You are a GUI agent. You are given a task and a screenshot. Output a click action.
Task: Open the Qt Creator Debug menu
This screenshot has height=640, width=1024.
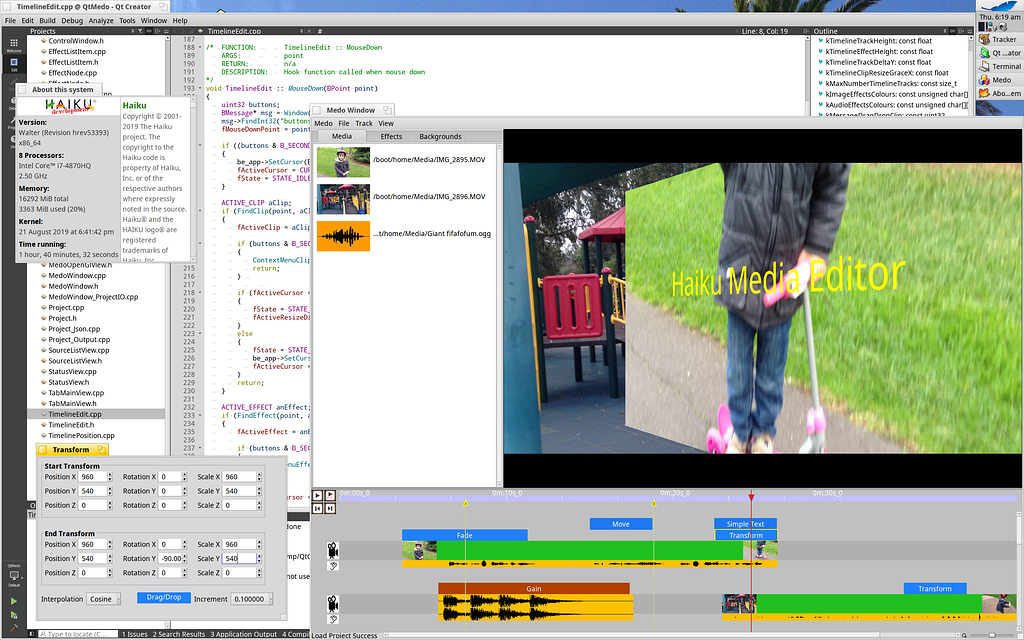pyautogui.click(x=72, y=20)
